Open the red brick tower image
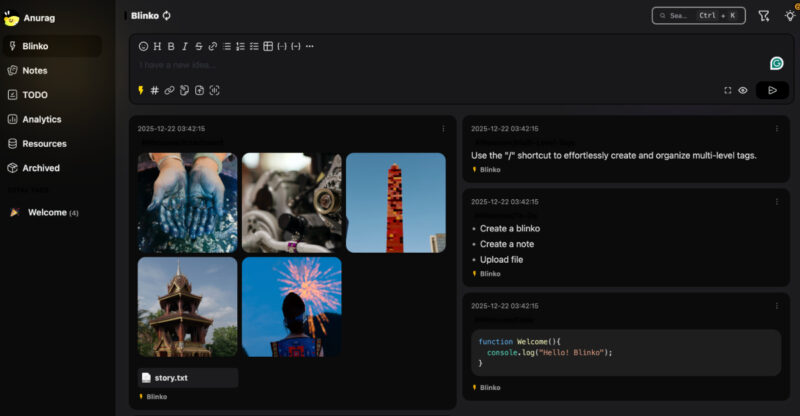 [x=396, y=203]
